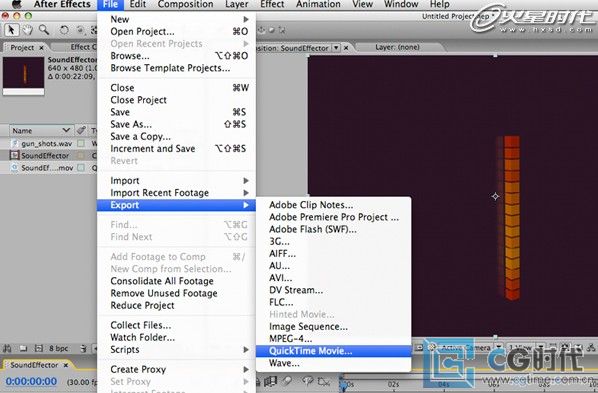Switch to the Project panel tab

22,48
